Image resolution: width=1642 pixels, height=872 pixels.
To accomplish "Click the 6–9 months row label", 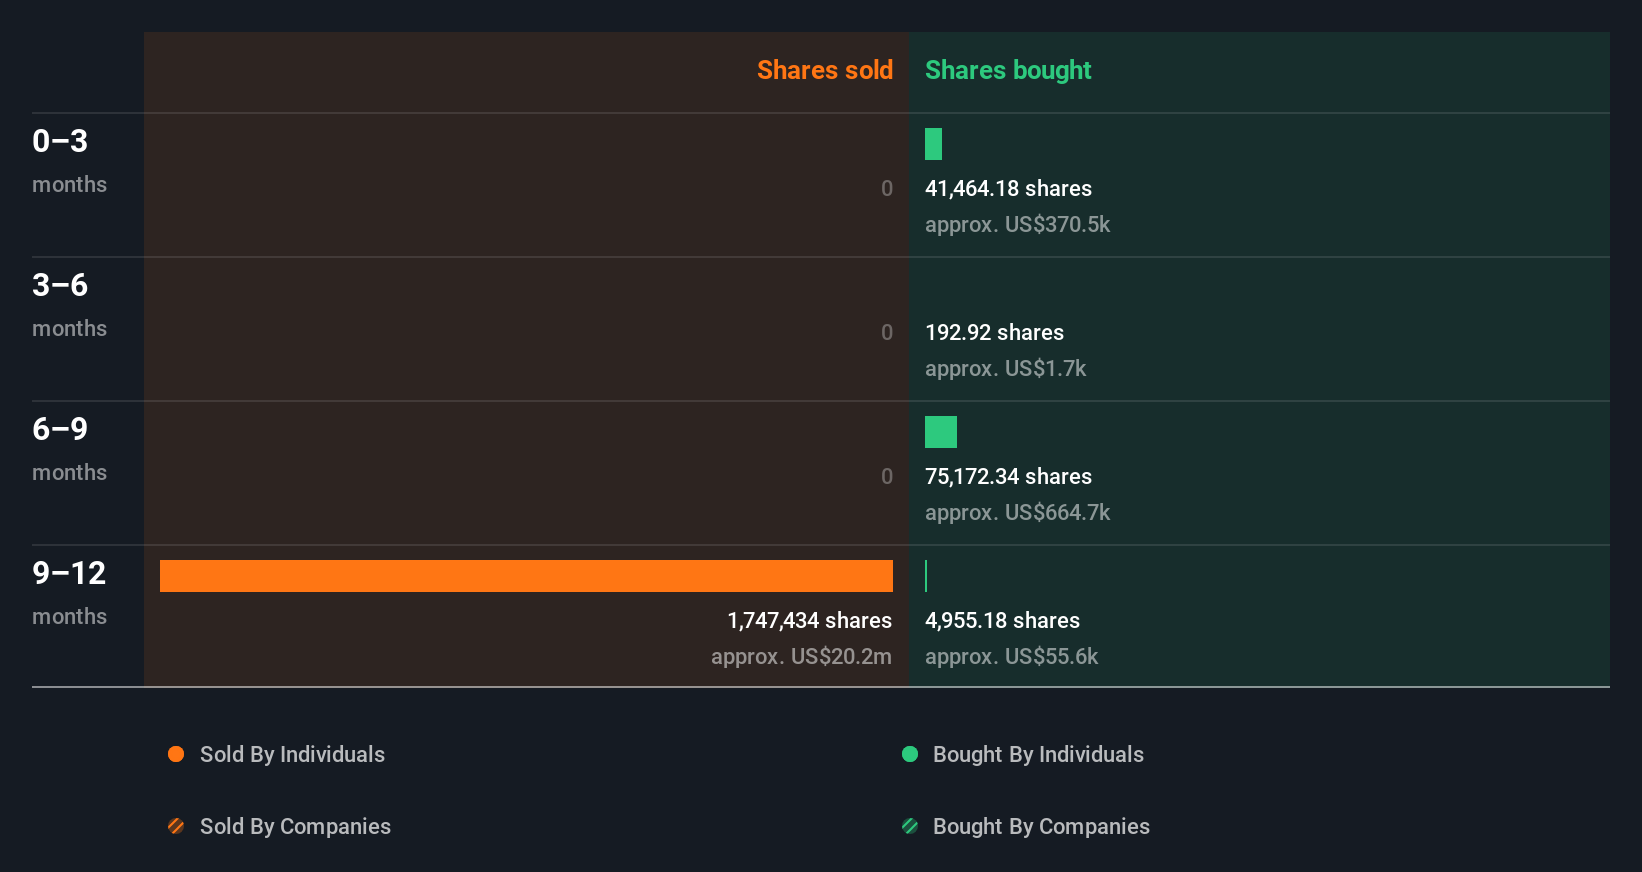I will [69, 448].
